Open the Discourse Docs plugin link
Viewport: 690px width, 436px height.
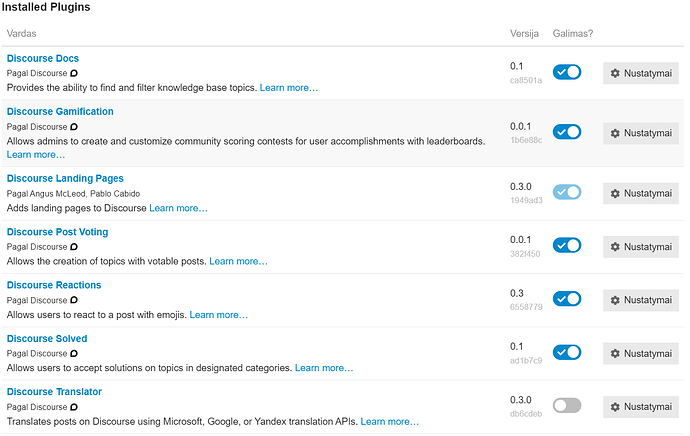point(43,59)
